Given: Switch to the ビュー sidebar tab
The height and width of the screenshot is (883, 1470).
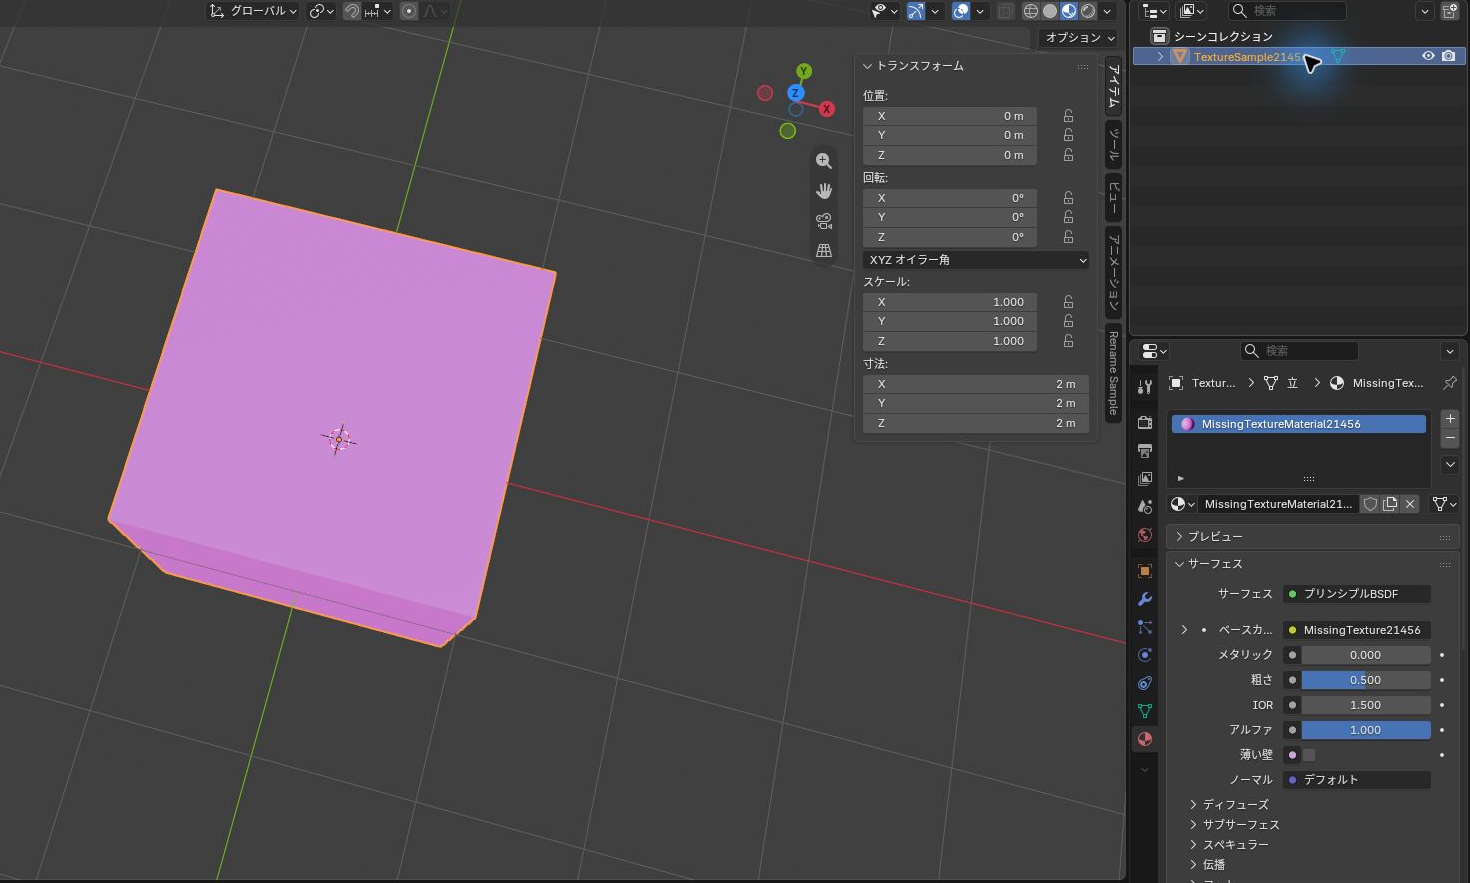Looking at the screenshot, I should coord(1113,197).
